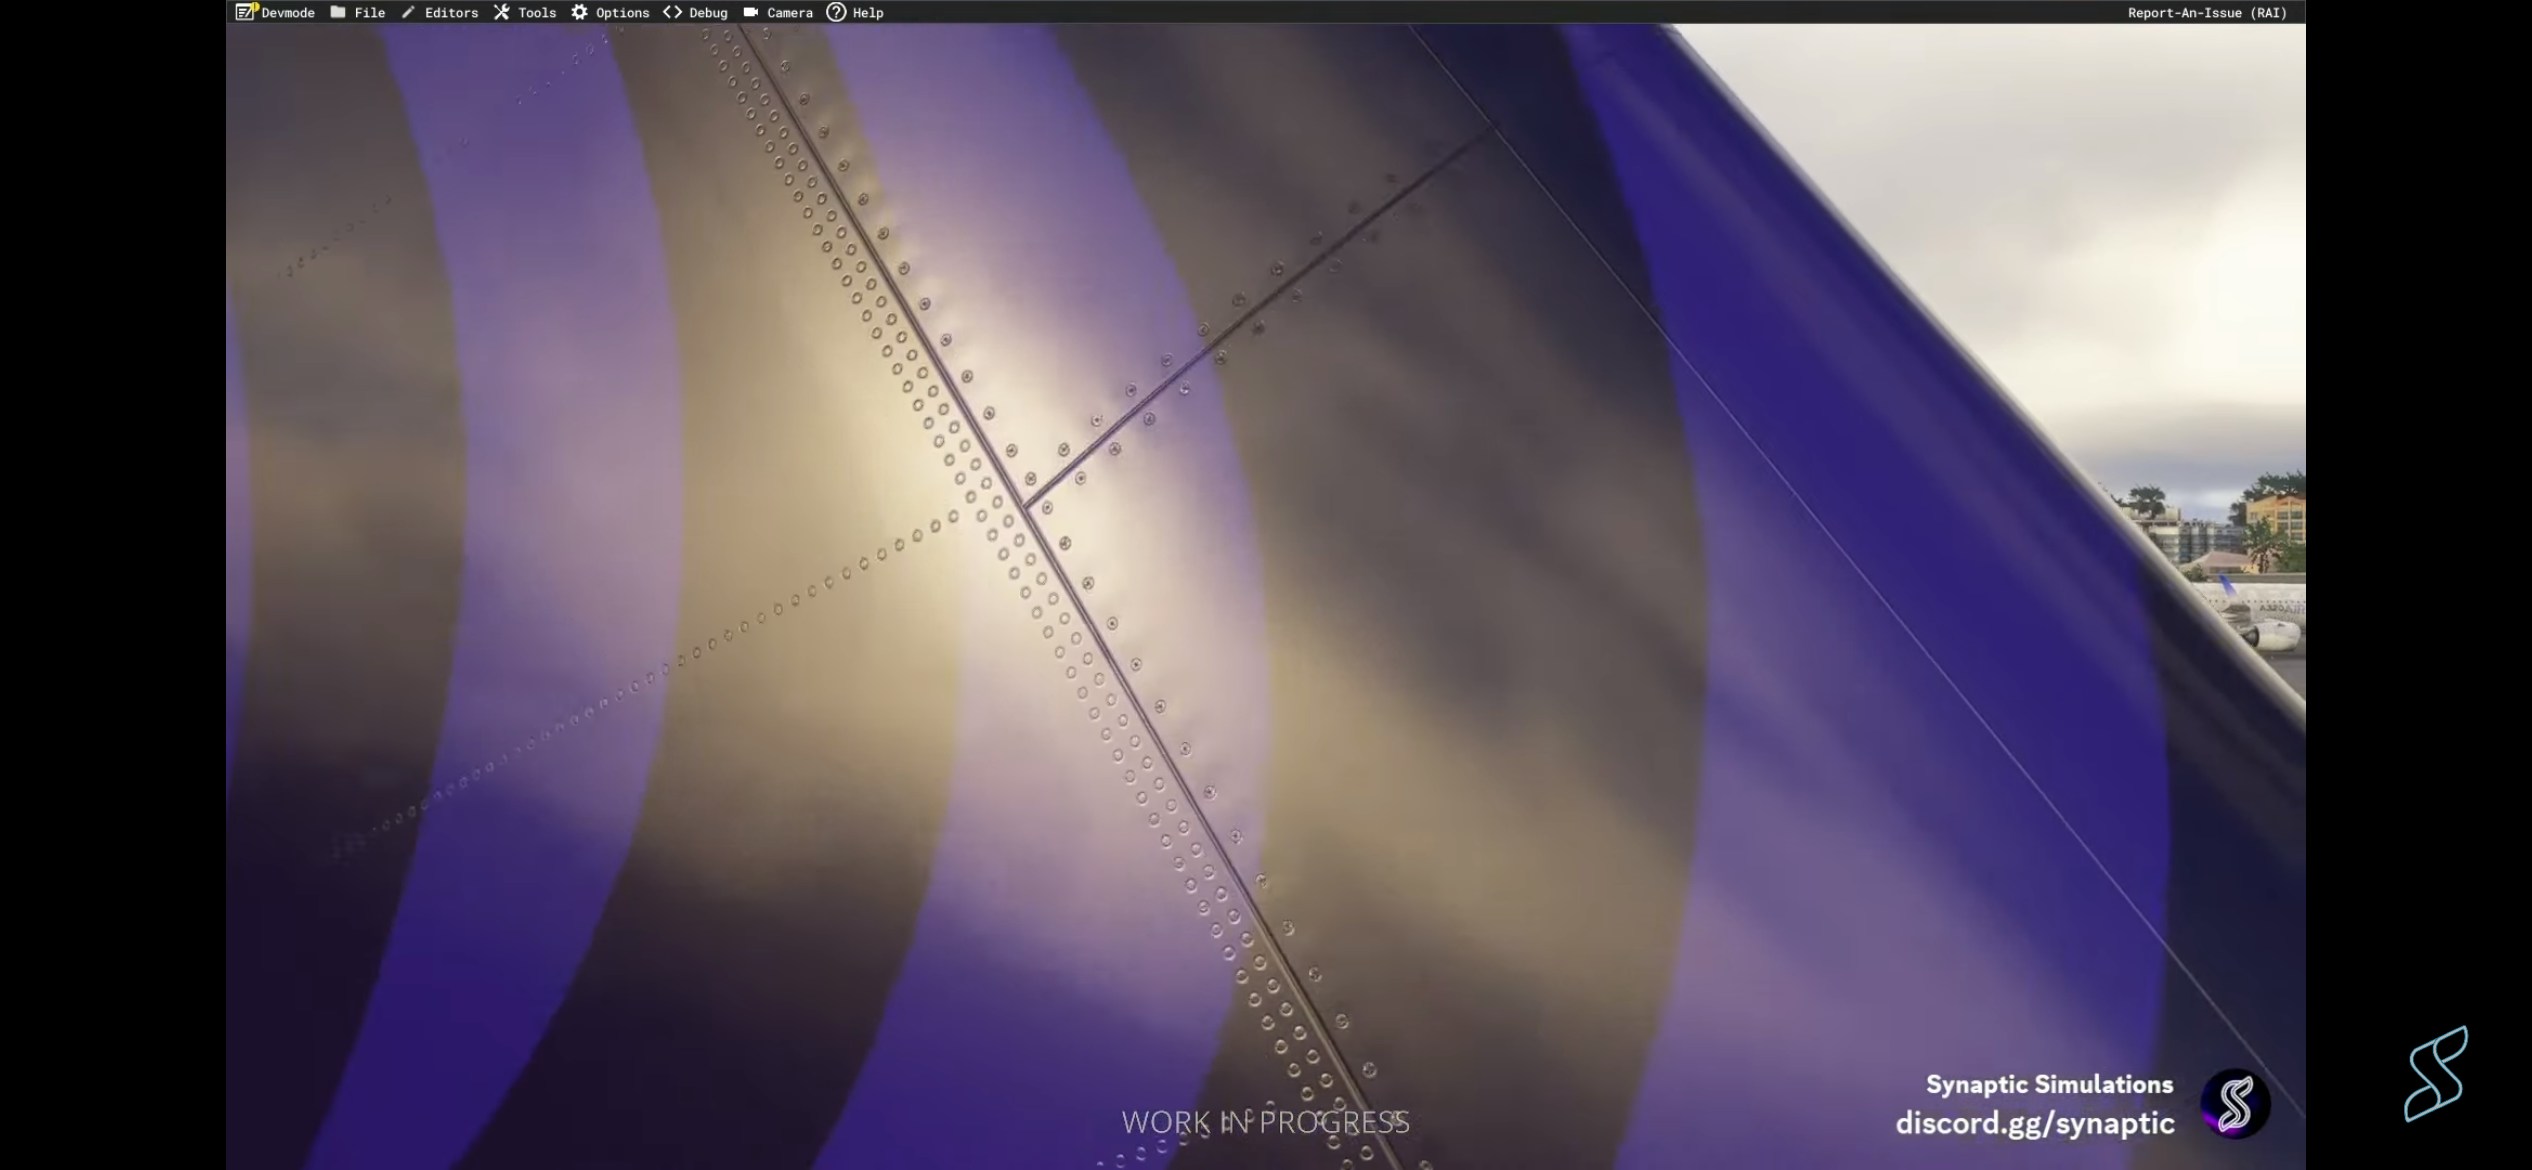Open the Camera menu label

click(790, 13)
